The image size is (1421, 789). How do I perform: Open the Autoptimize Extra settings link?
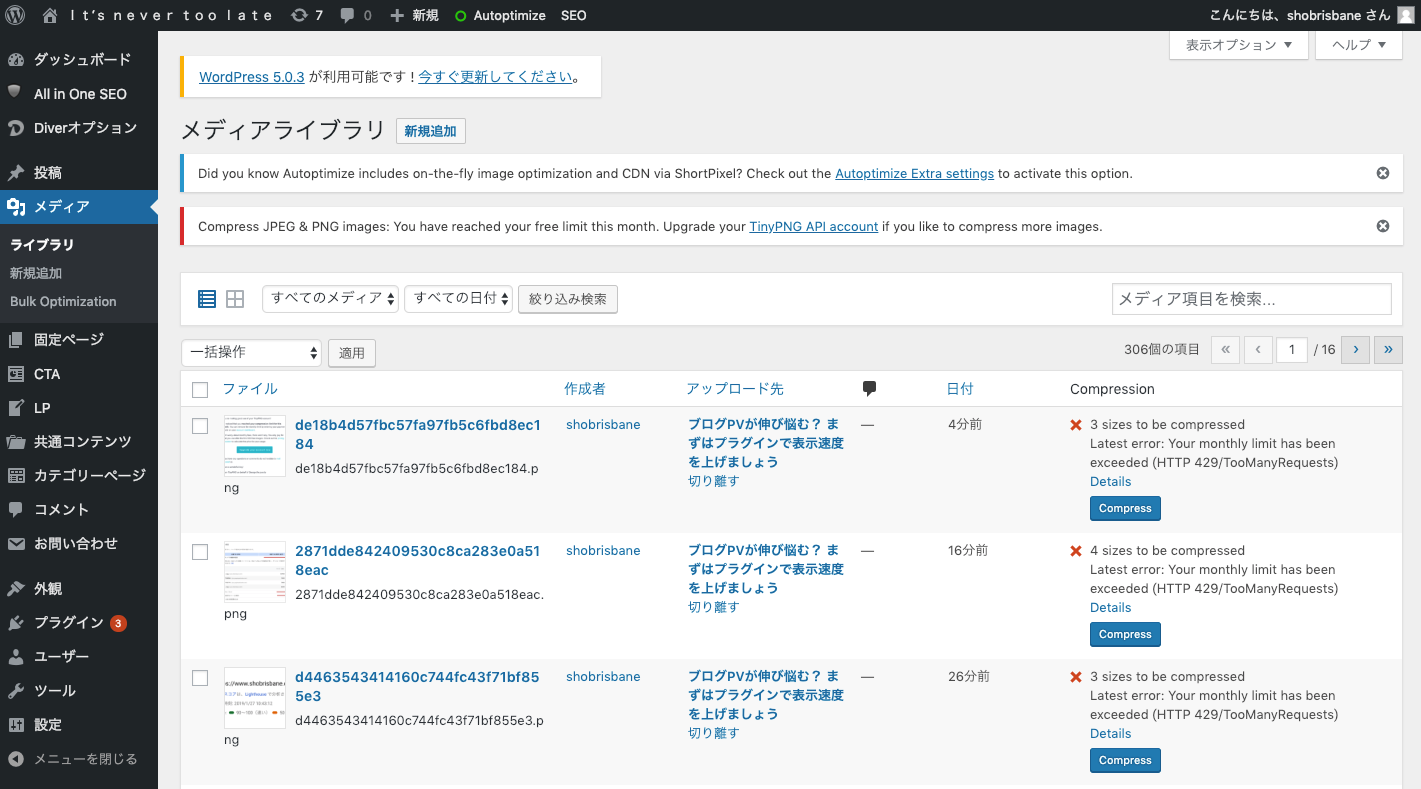[x=915, y=173]
